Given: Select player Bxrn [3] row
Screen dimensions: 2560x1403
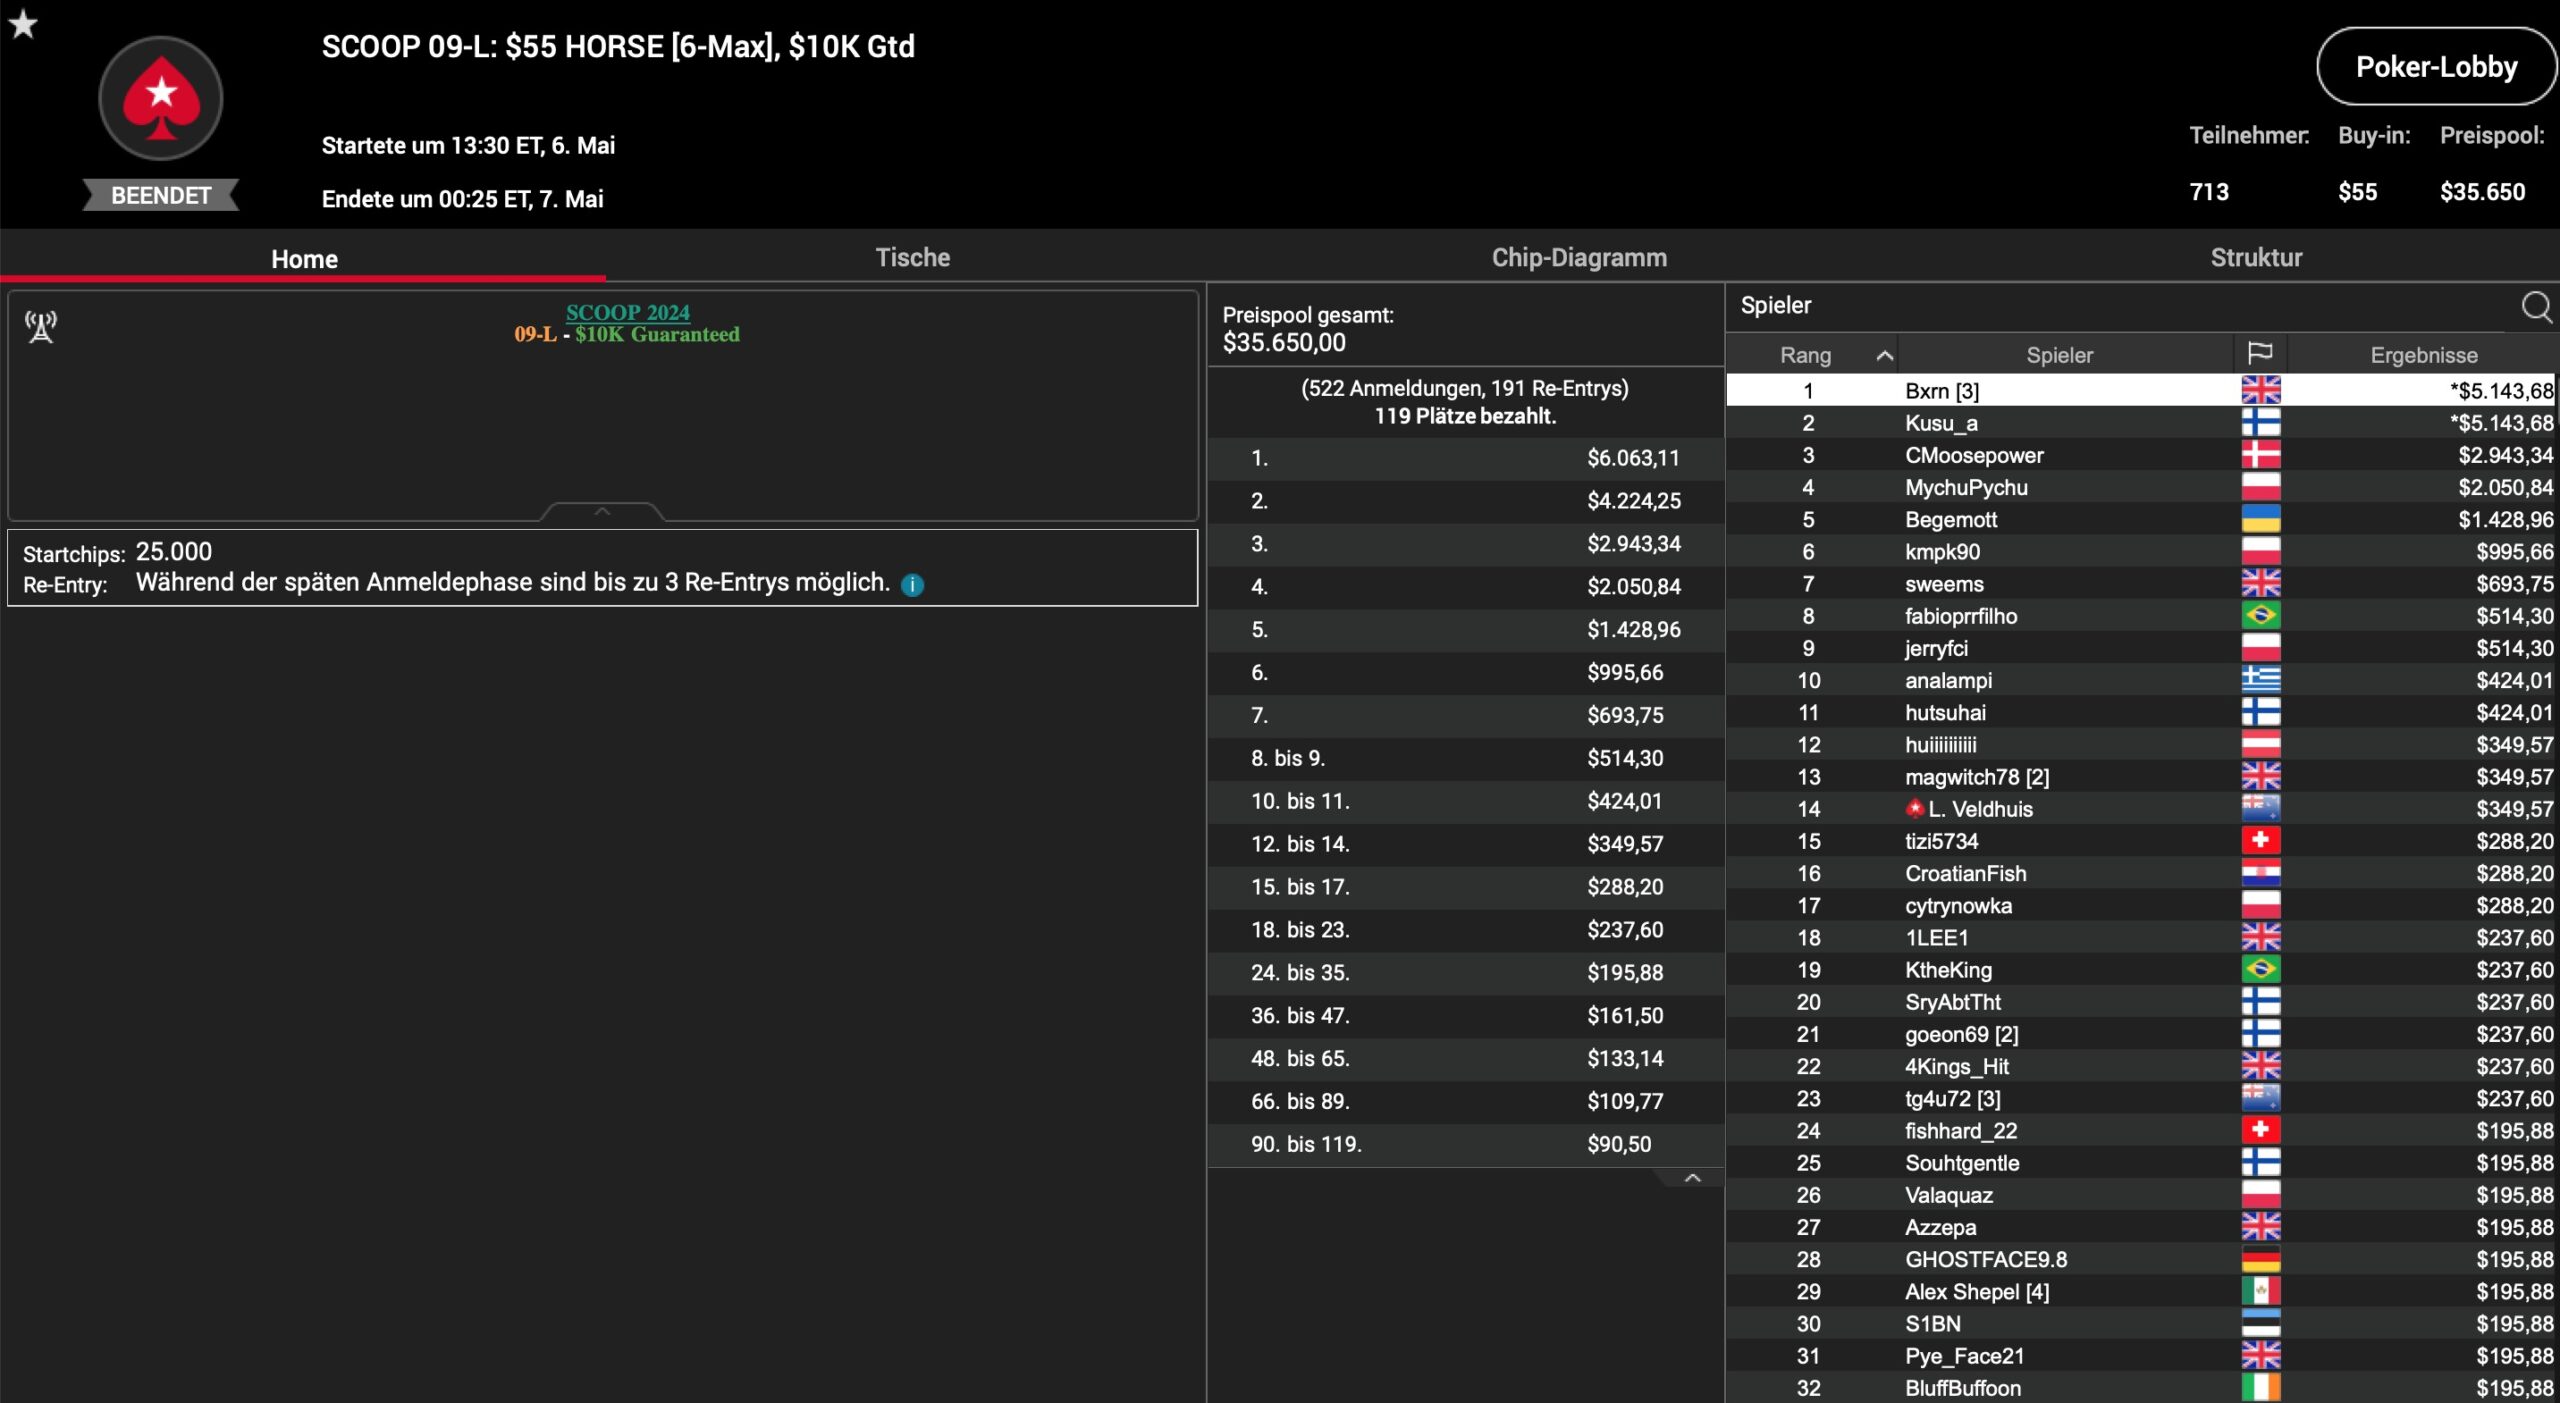Looking at the screenshot, I should tap(2142, 390).
